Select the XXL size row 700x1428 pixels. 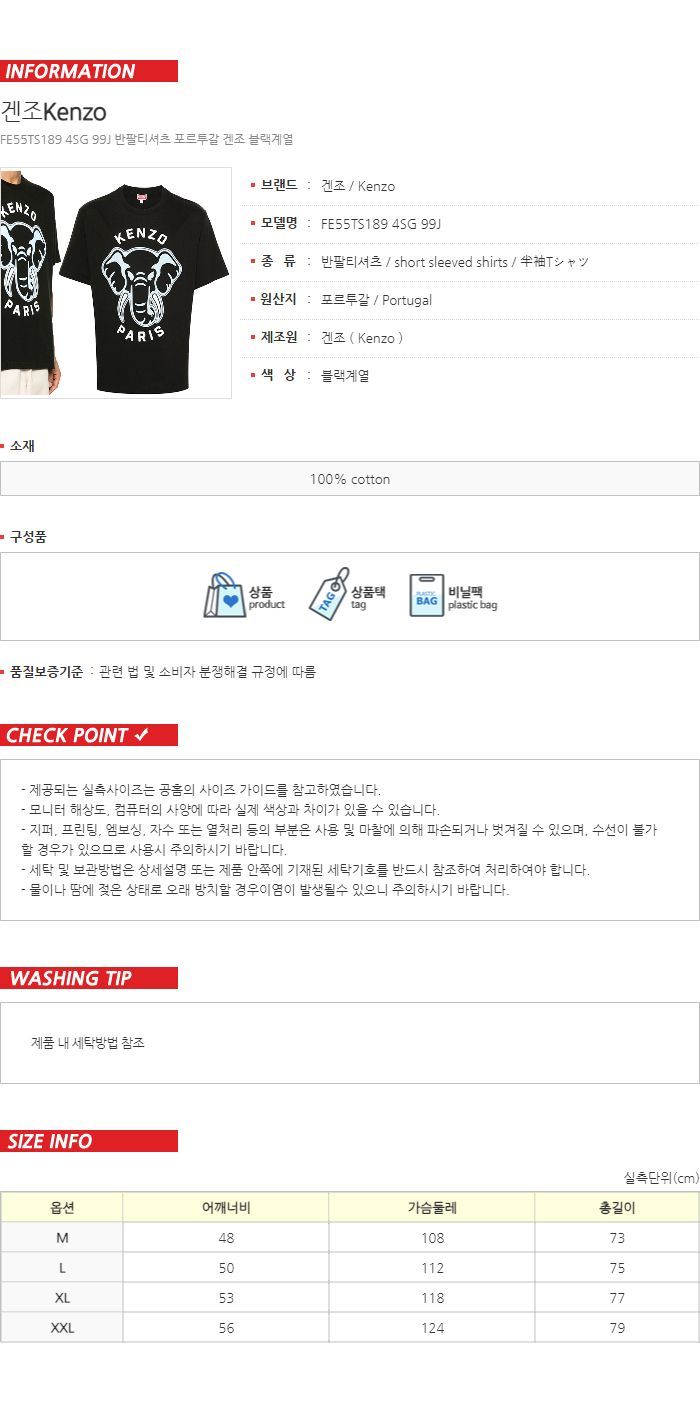pos(350,1327)
